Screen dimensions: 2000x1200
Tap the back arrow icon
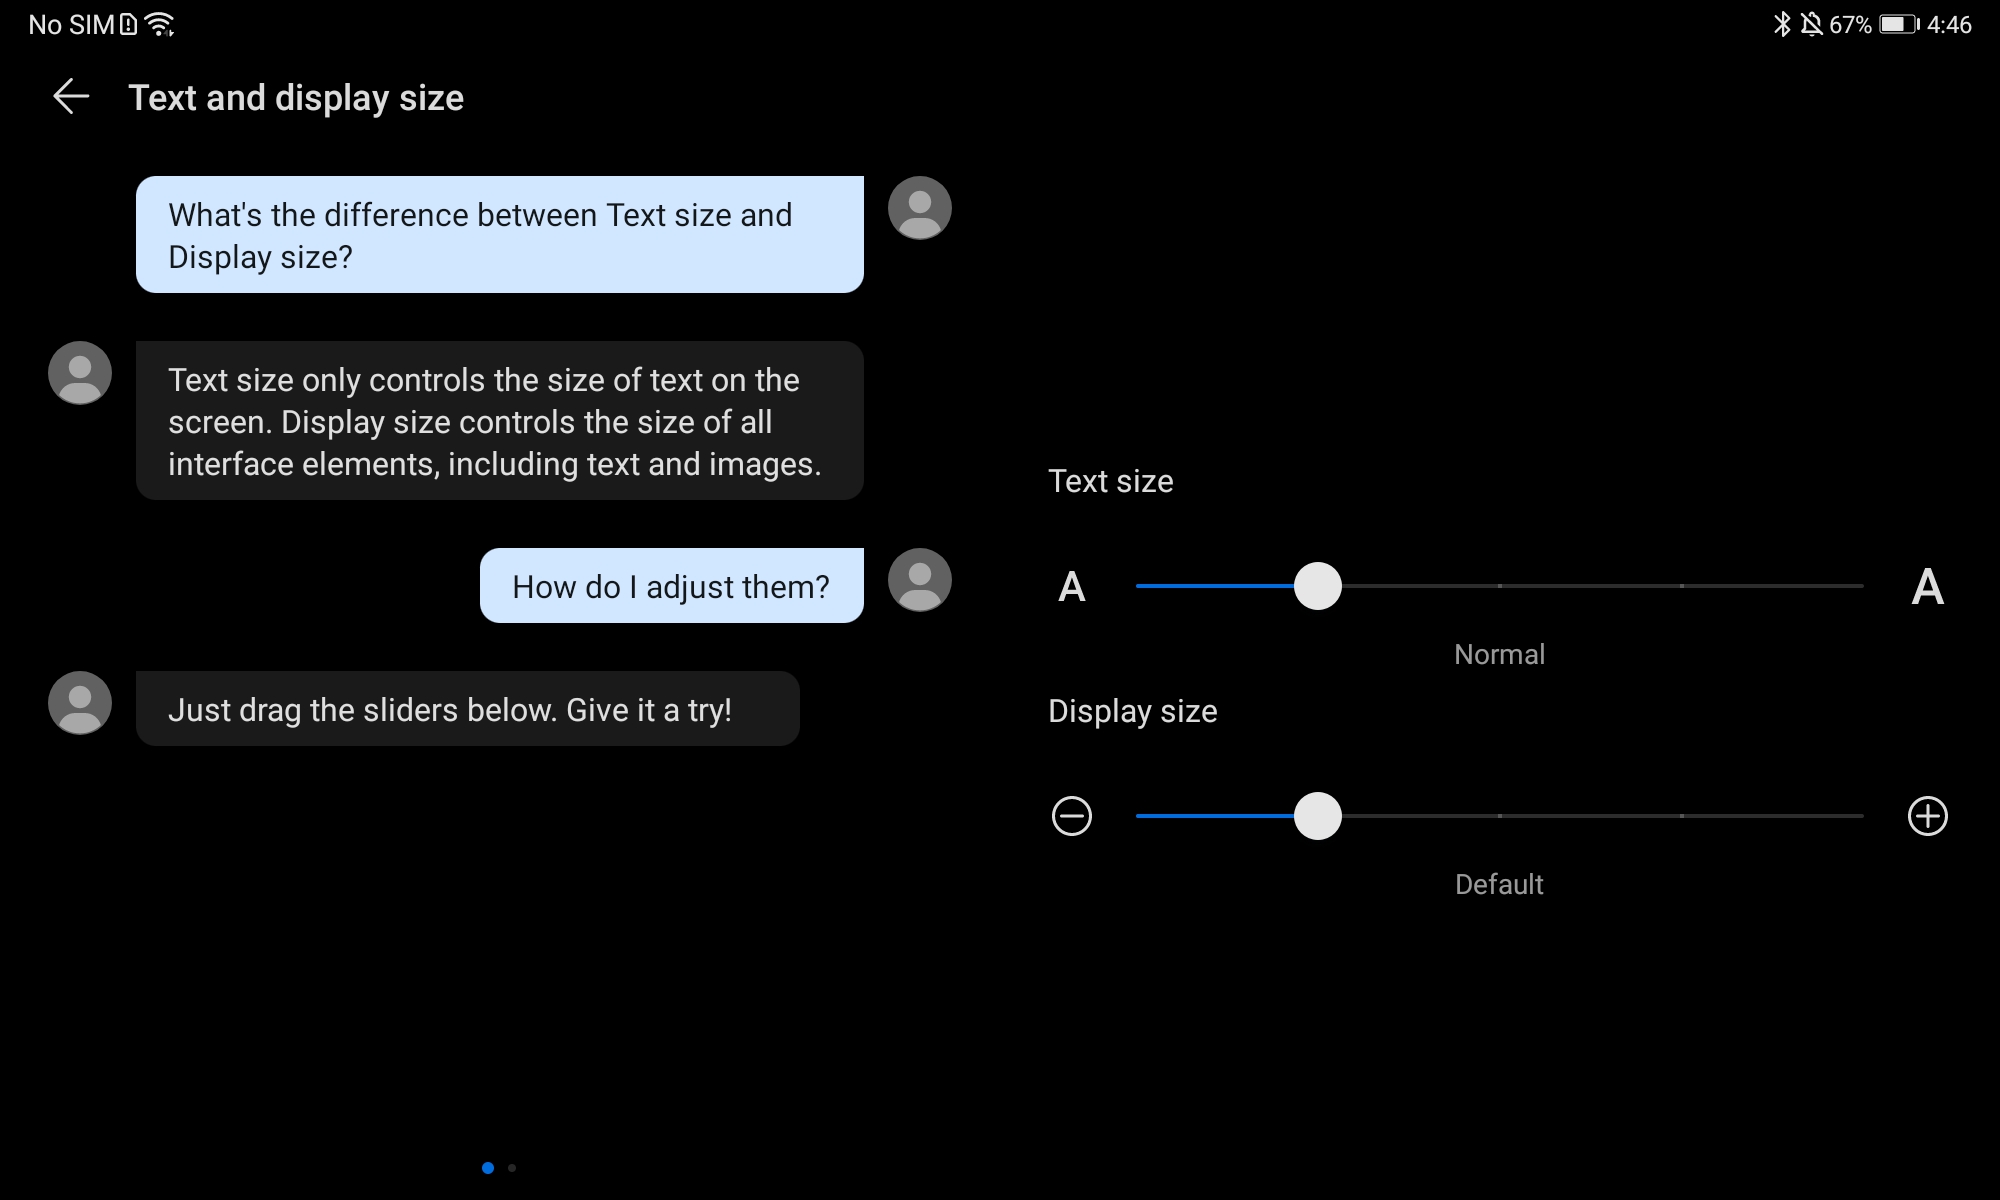point(71,97)
